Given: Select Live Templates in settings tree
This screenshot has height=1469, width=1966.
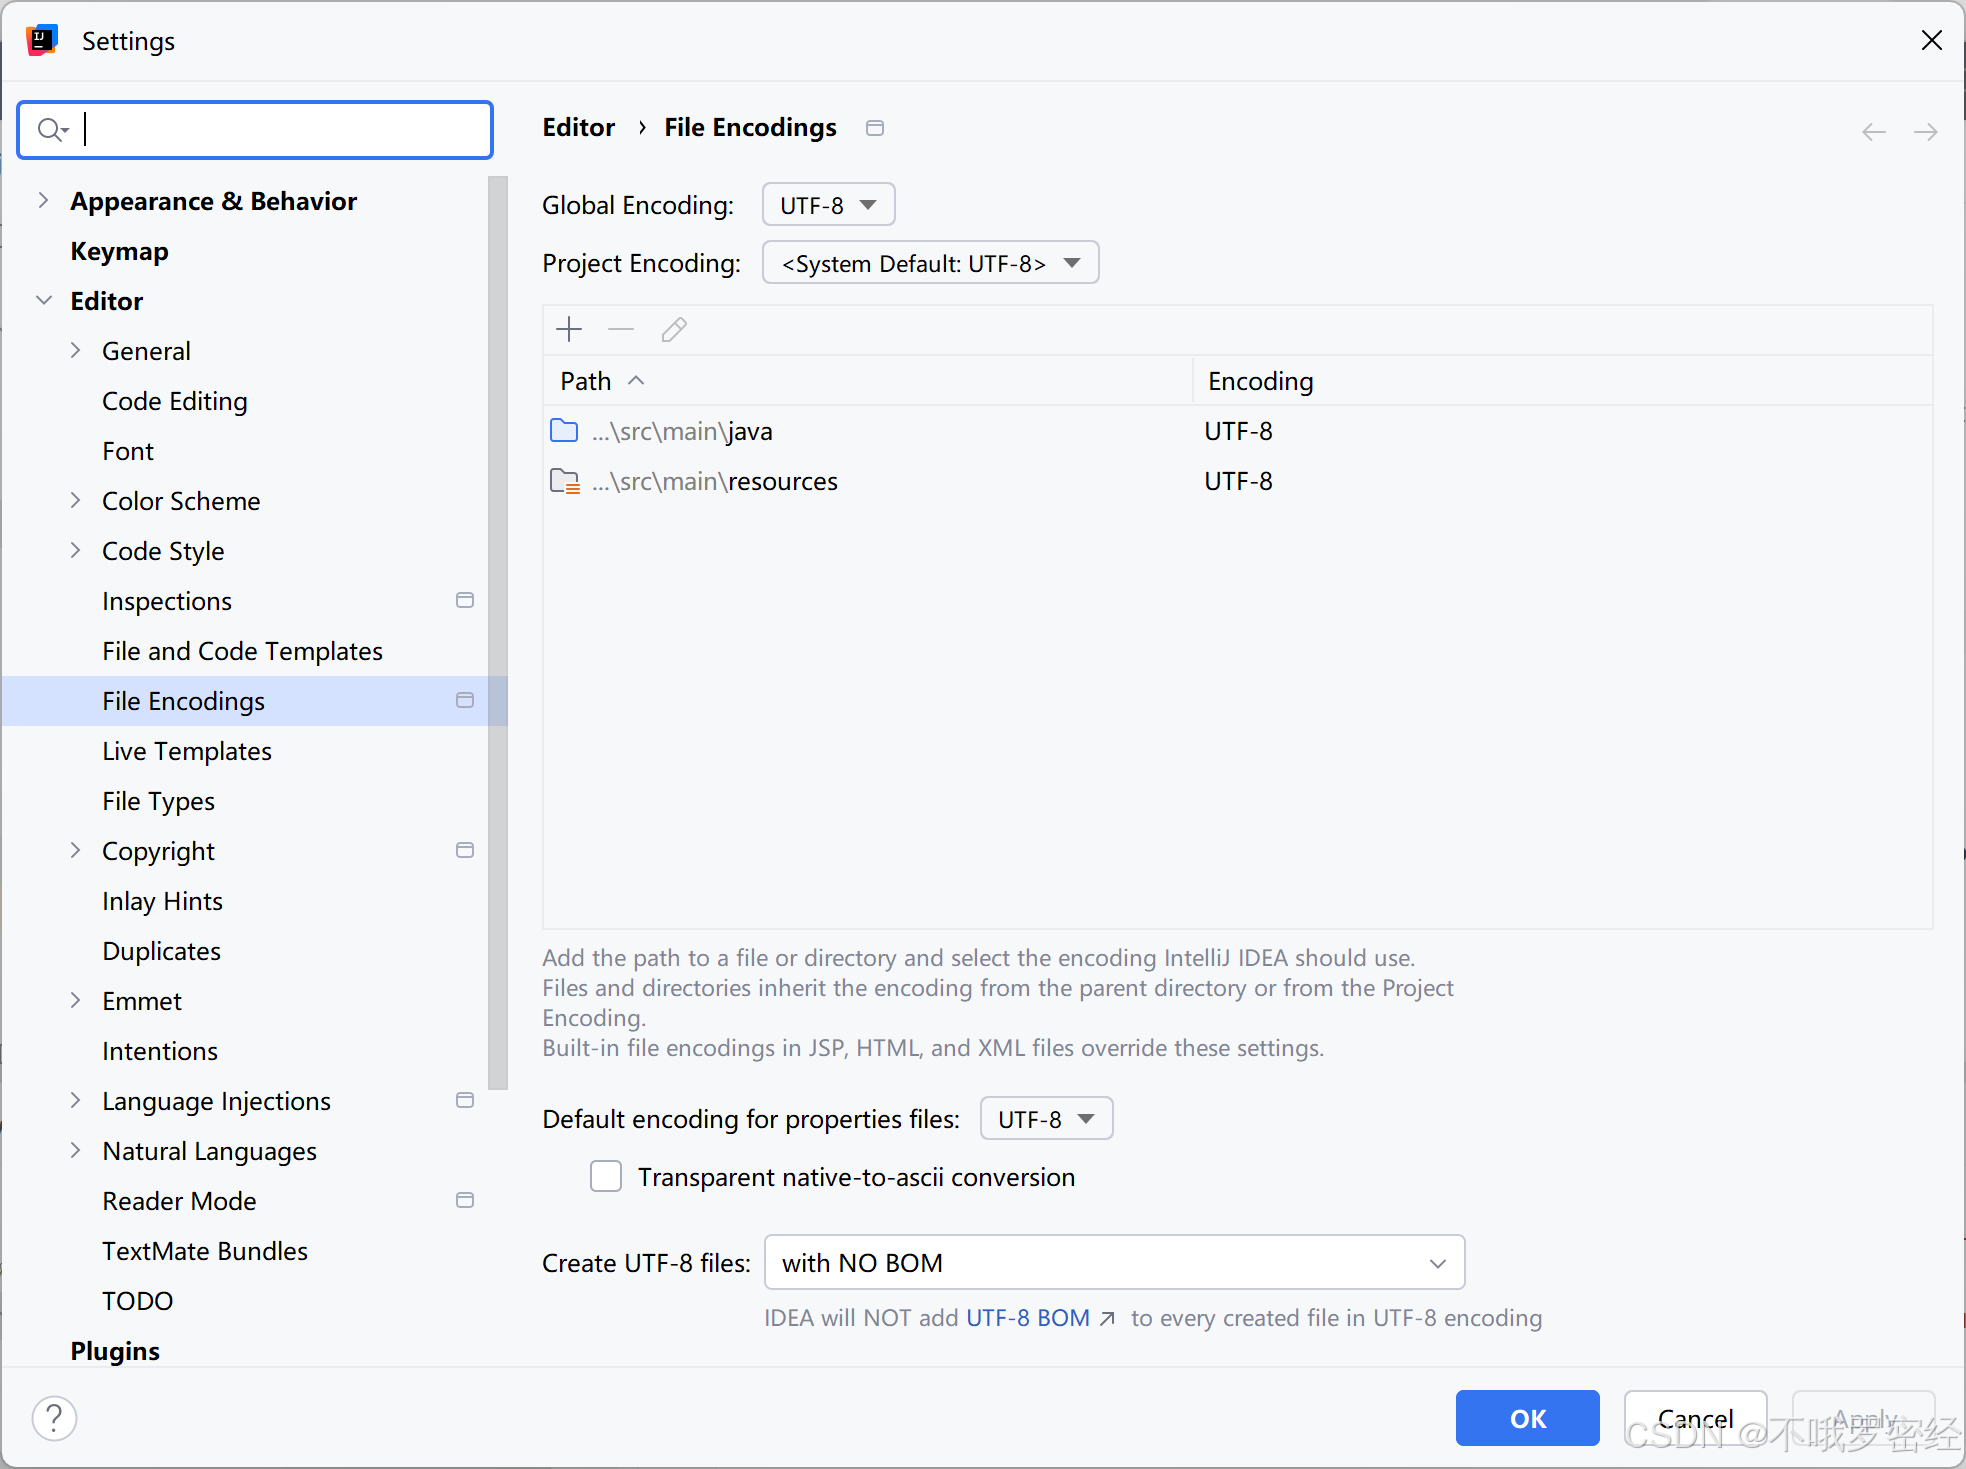Looking at the screenshot, I should (187, 751).
